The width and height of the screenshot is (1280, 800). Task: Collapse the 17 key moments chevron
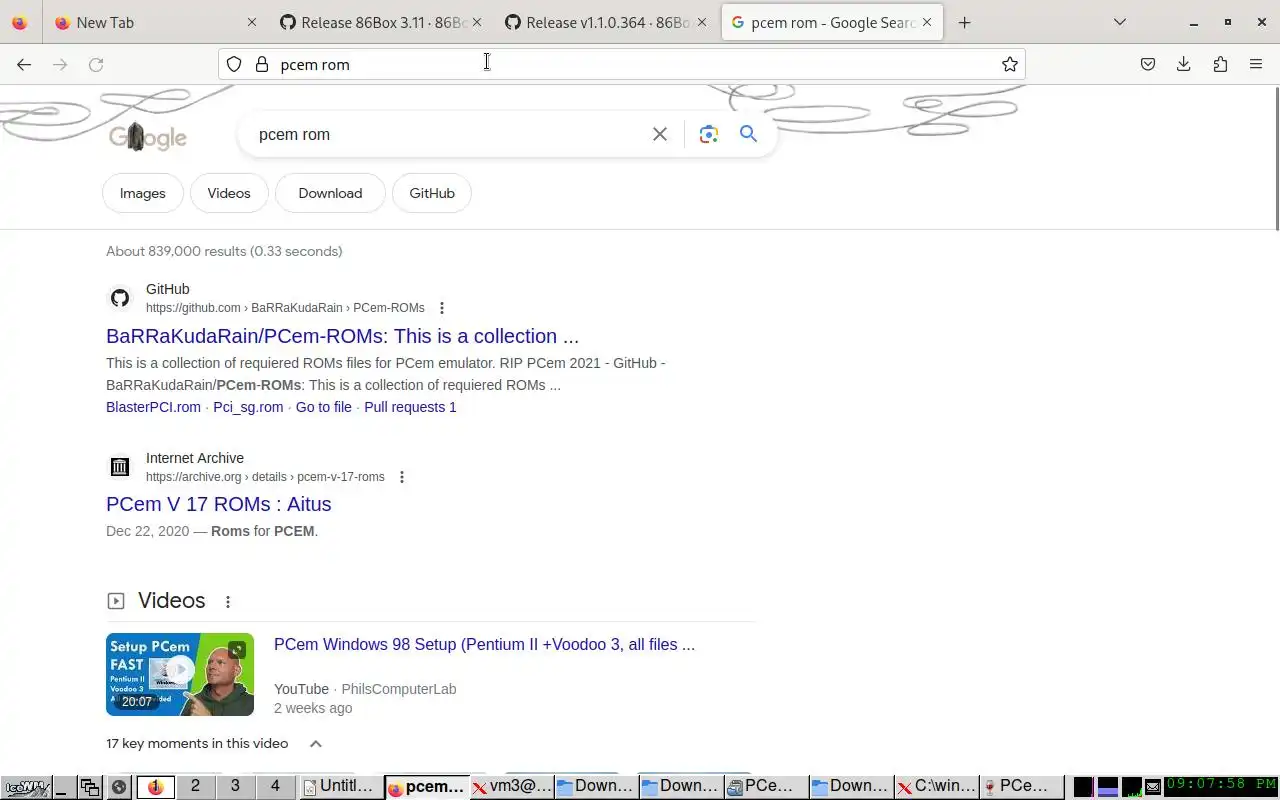pyautogui.click(x=316, y=743)
